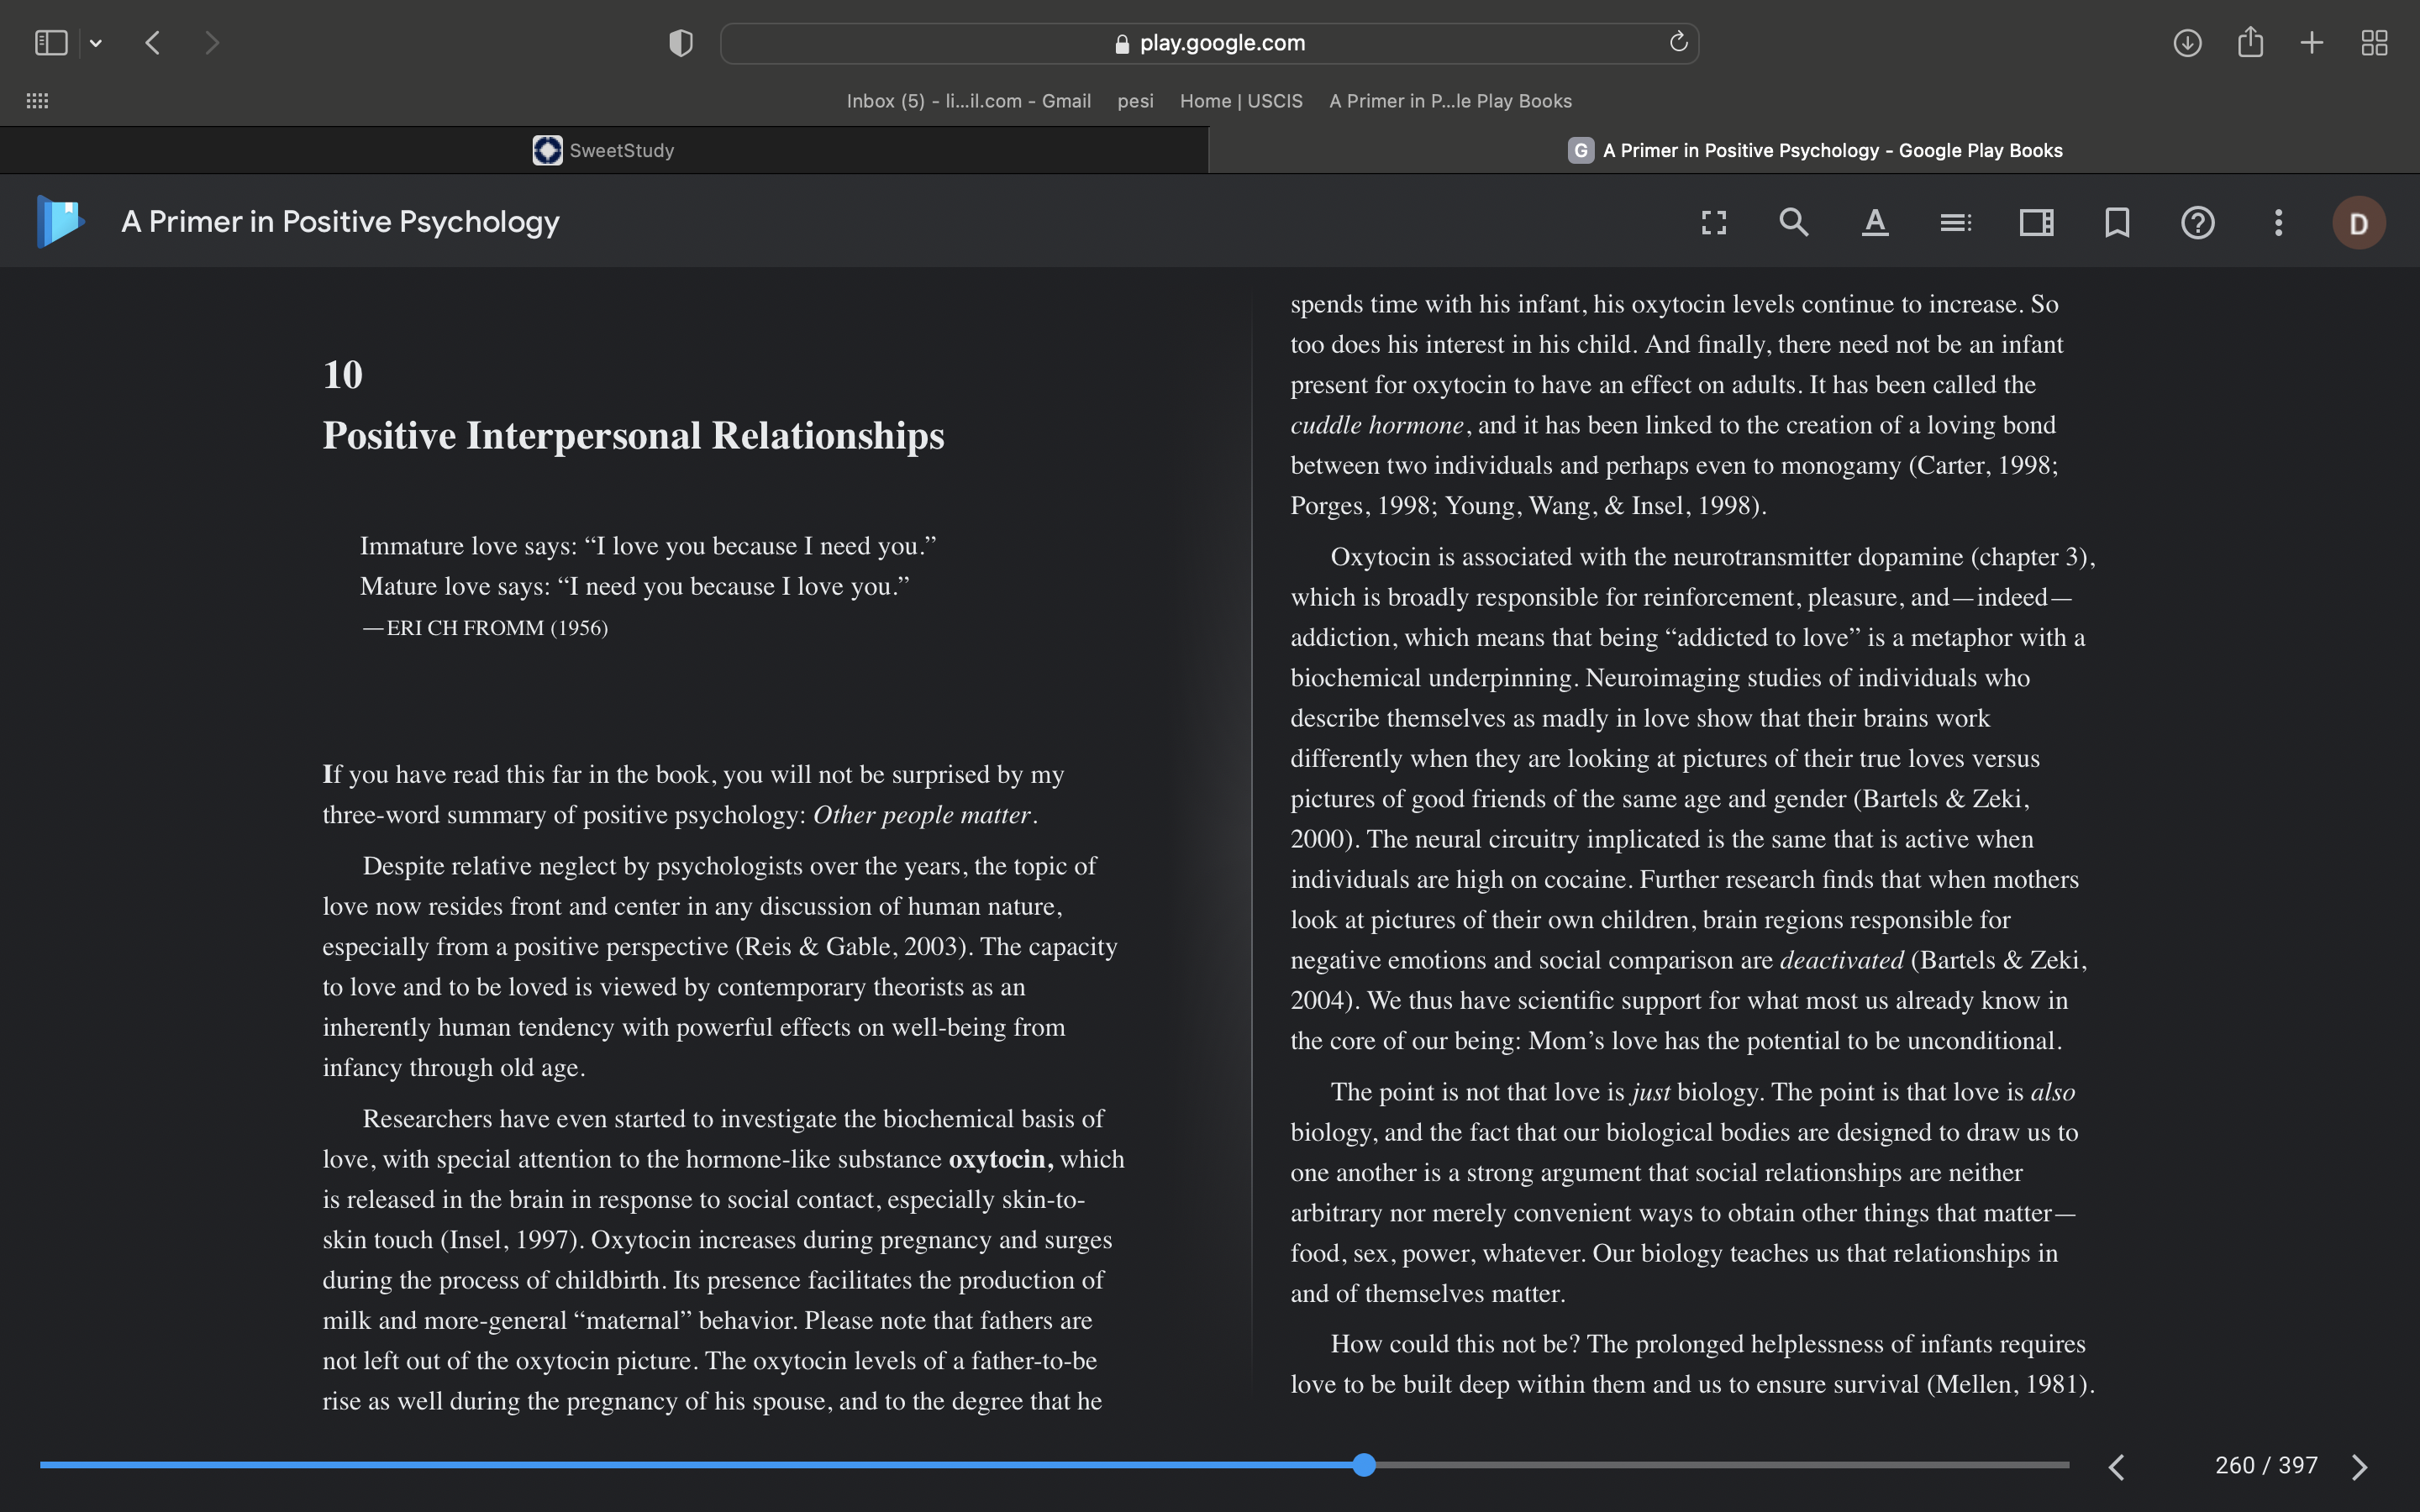Bookmark this page

pos(2117,222)
